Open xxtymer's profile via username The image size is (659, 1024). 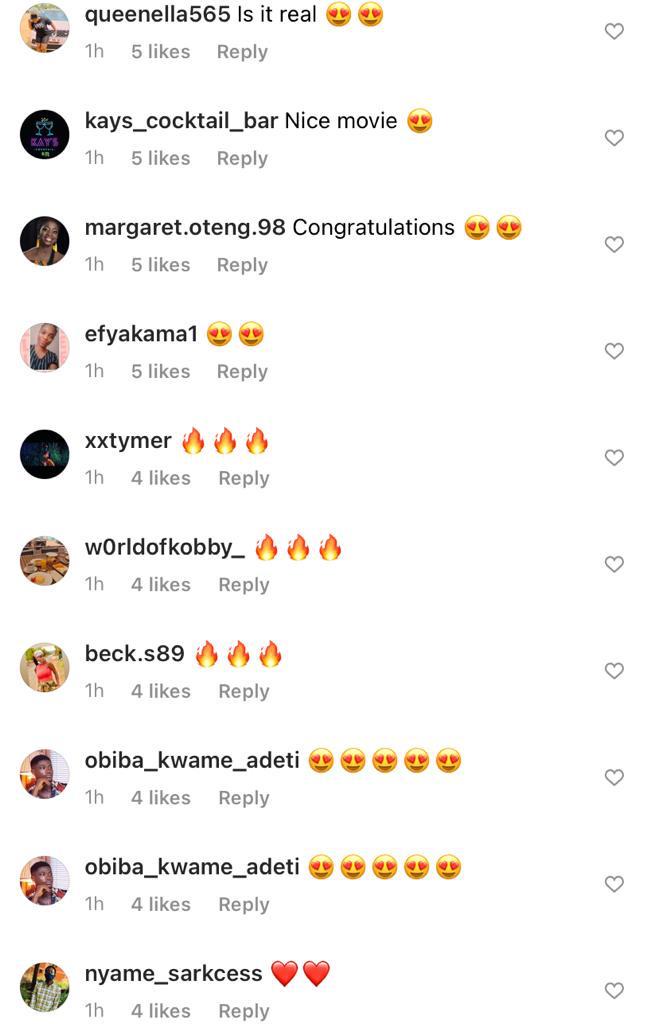tap(128, 441)
